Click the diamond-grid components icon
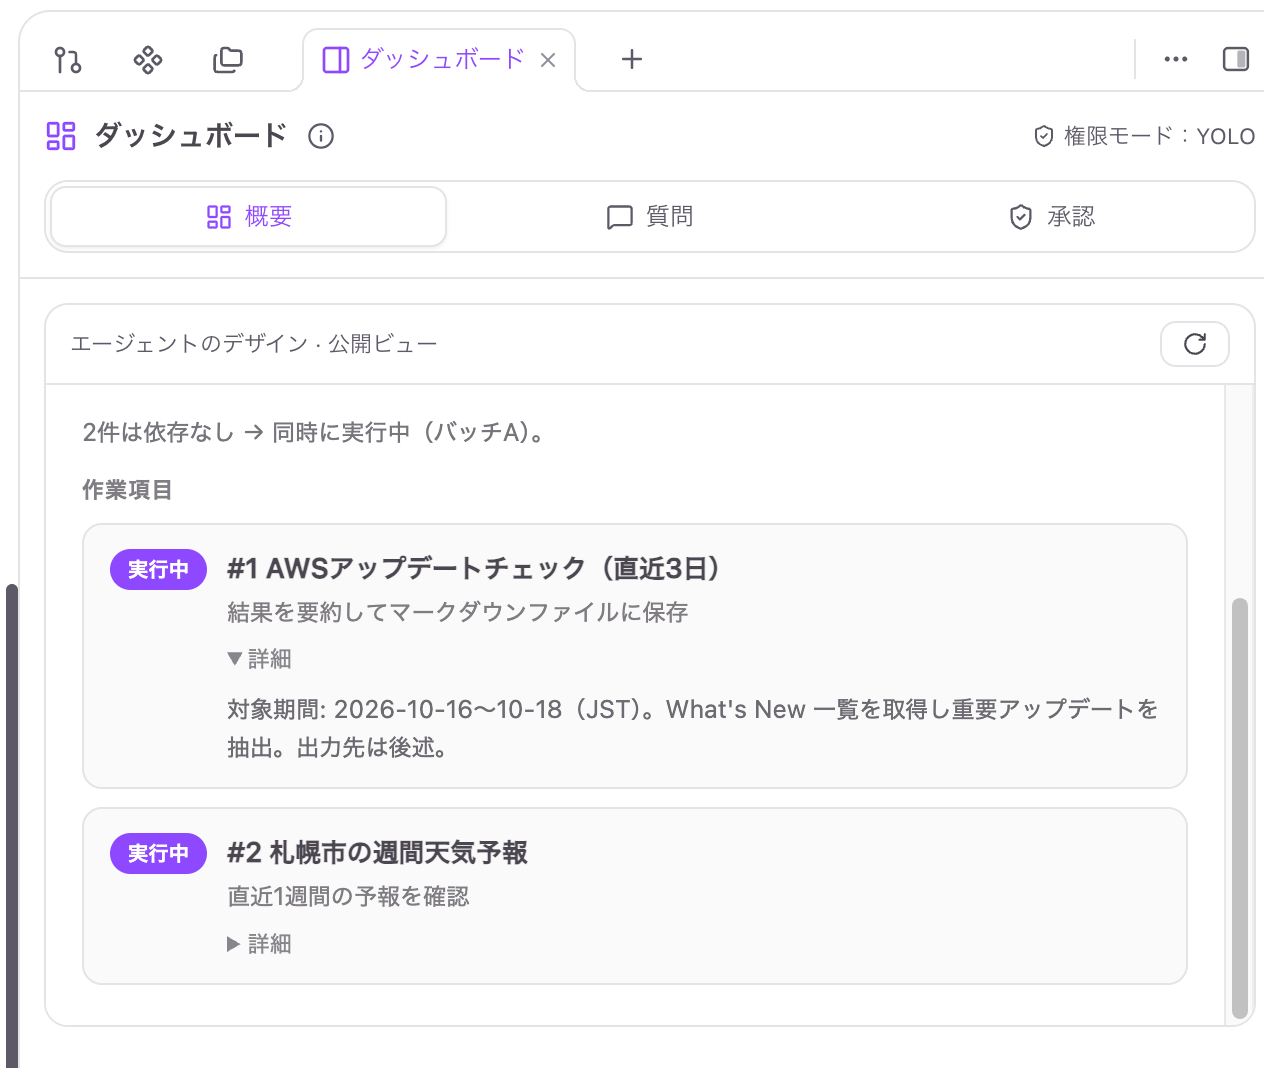 148,60
